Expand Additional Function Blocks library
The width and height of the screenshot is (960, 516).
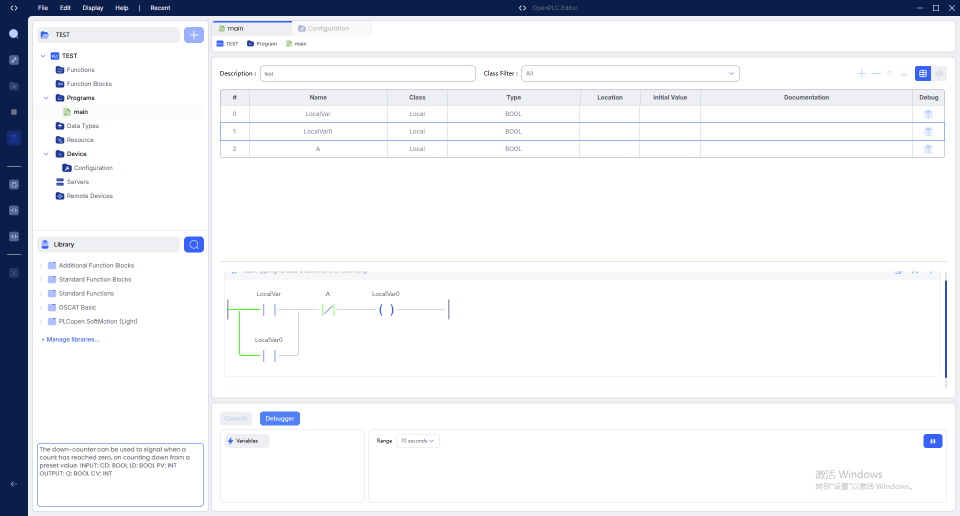pos(41,266)
